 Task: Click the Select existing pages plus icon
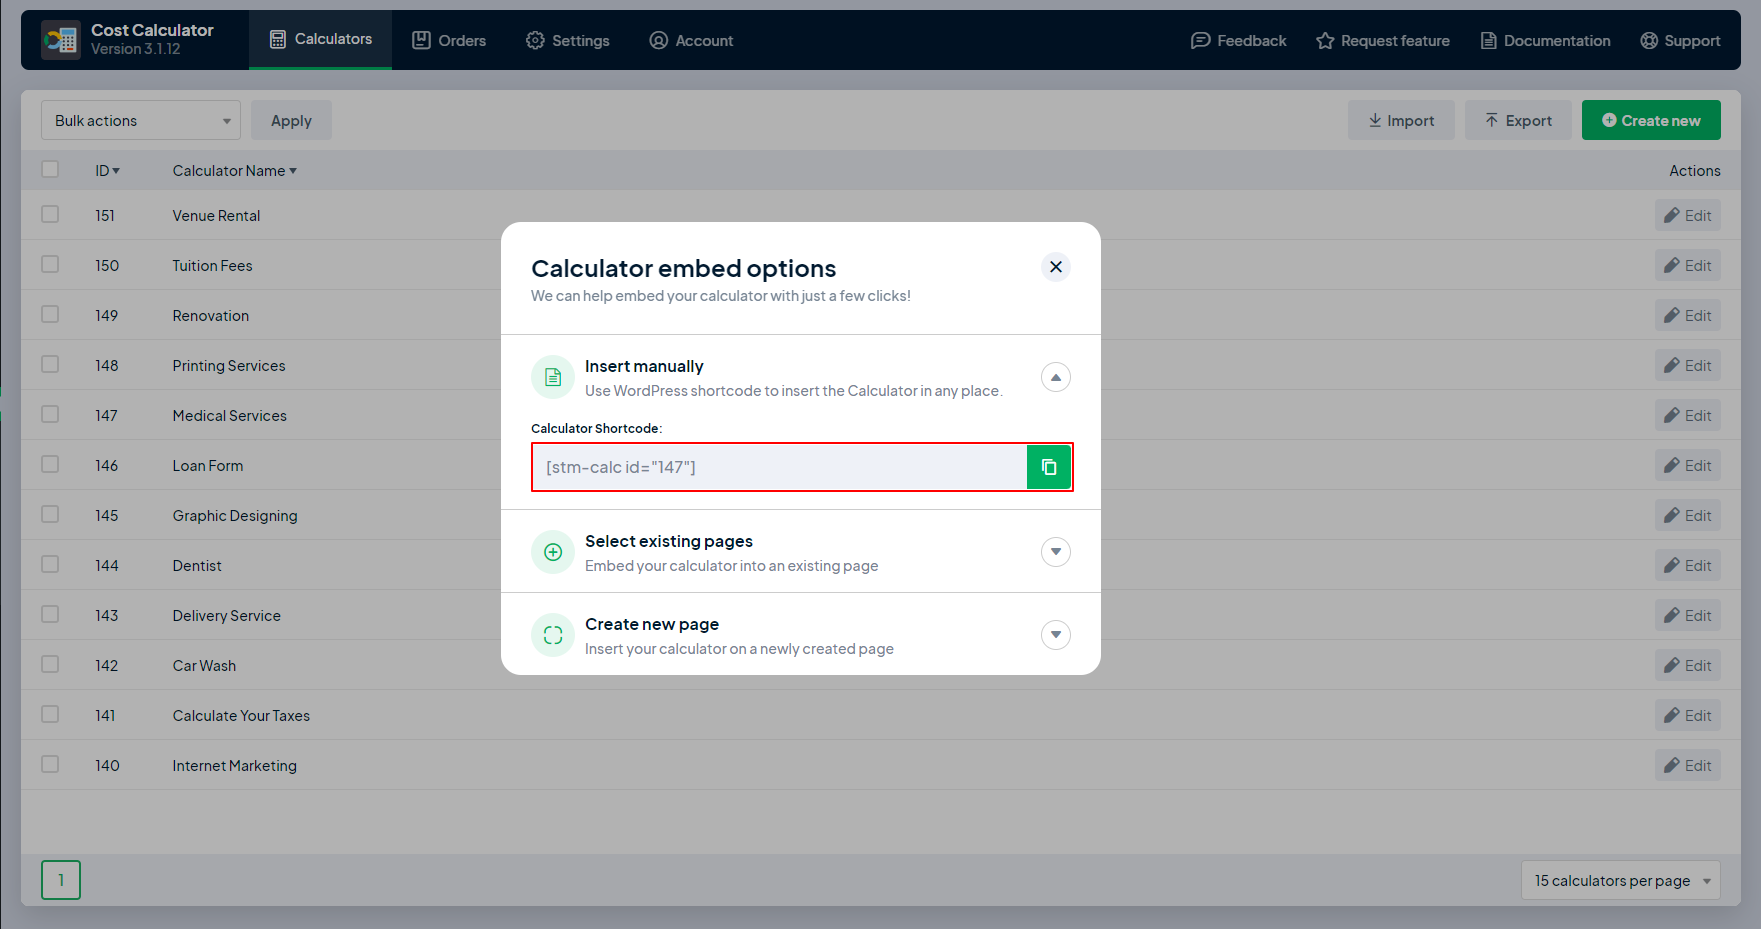click(553, 552)
